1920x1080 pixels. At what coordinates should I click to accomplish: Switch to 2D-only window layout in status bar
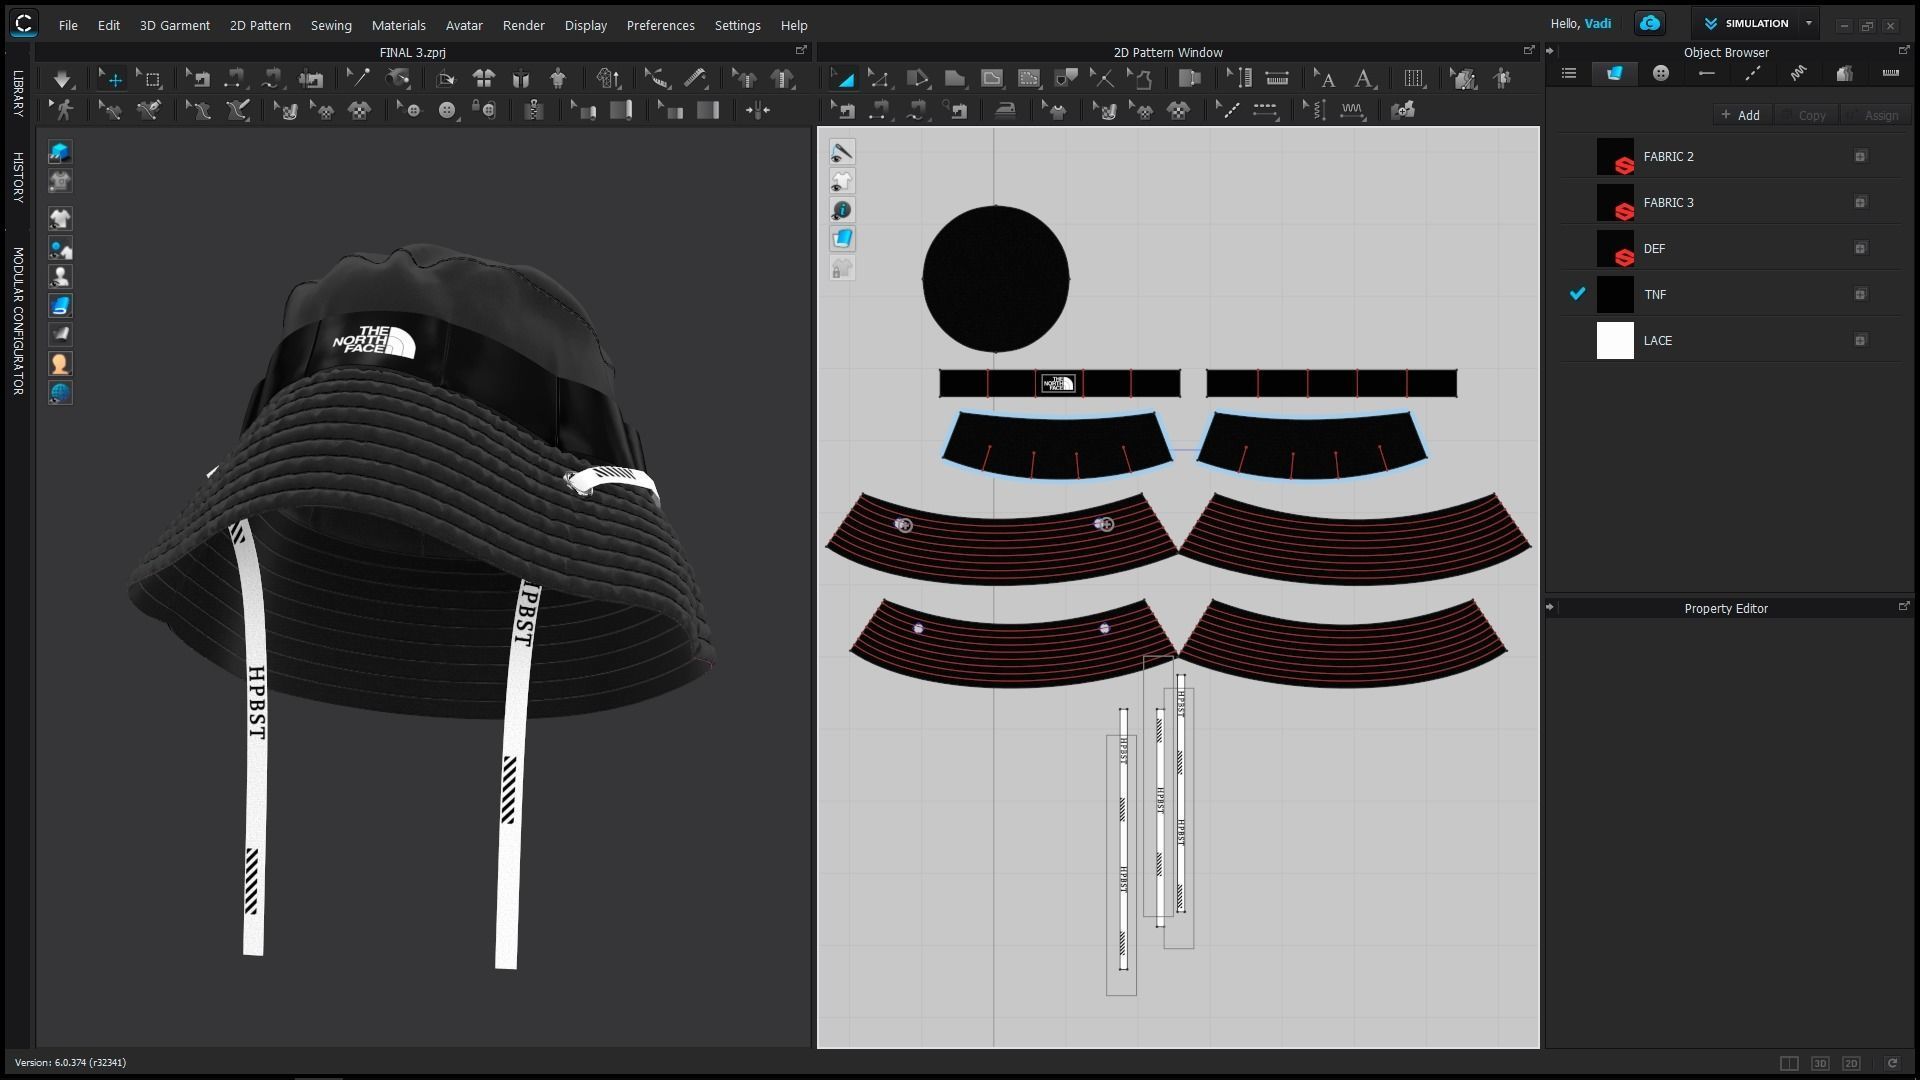point(1851,1063)
